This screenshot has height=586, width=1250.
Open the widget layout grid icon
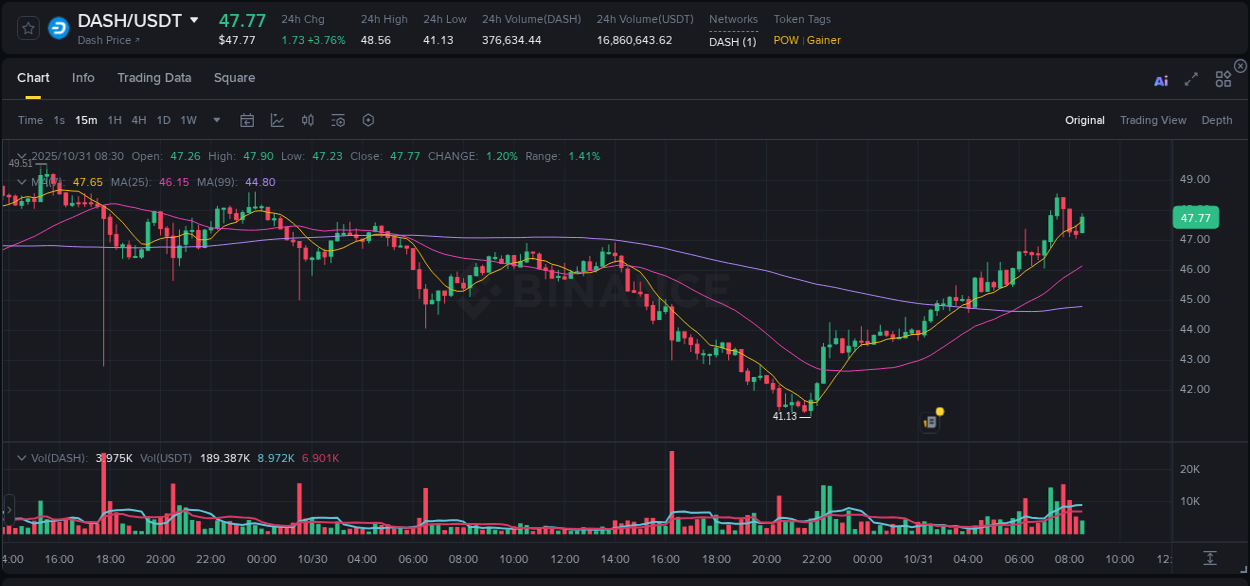coord(1223,79)
